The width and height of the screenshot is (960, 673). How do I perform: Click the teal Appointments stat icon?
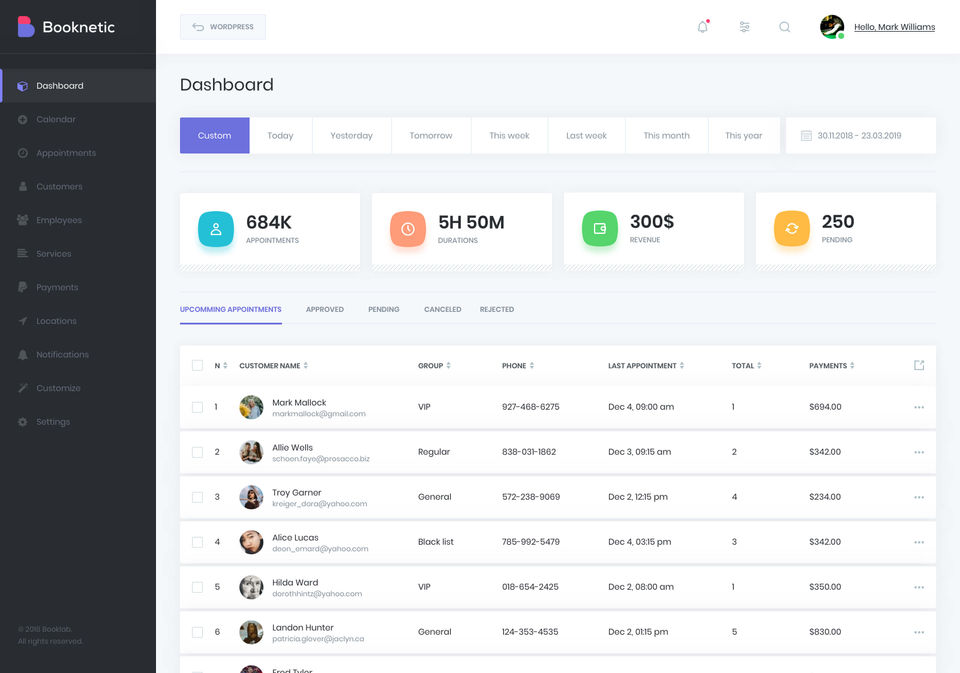click(x=216, y=229)
